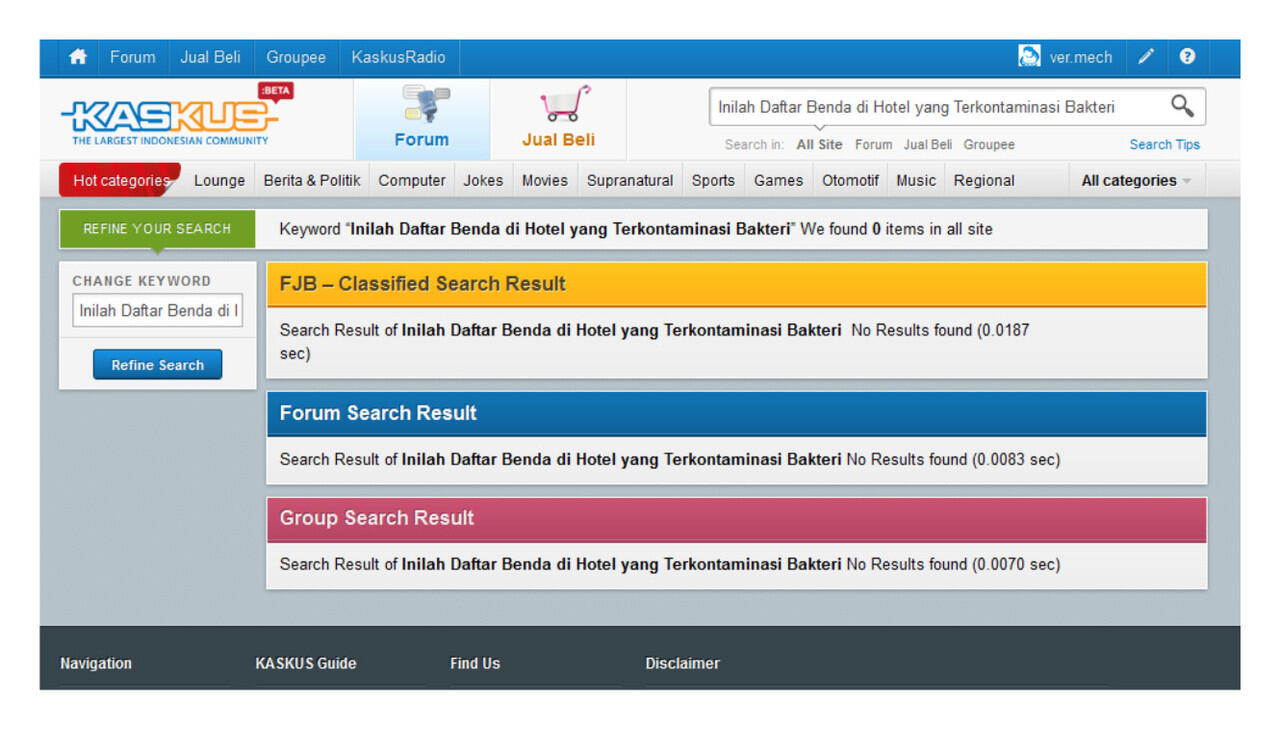Open the help question mark icon

click(x=1187, y=57)
